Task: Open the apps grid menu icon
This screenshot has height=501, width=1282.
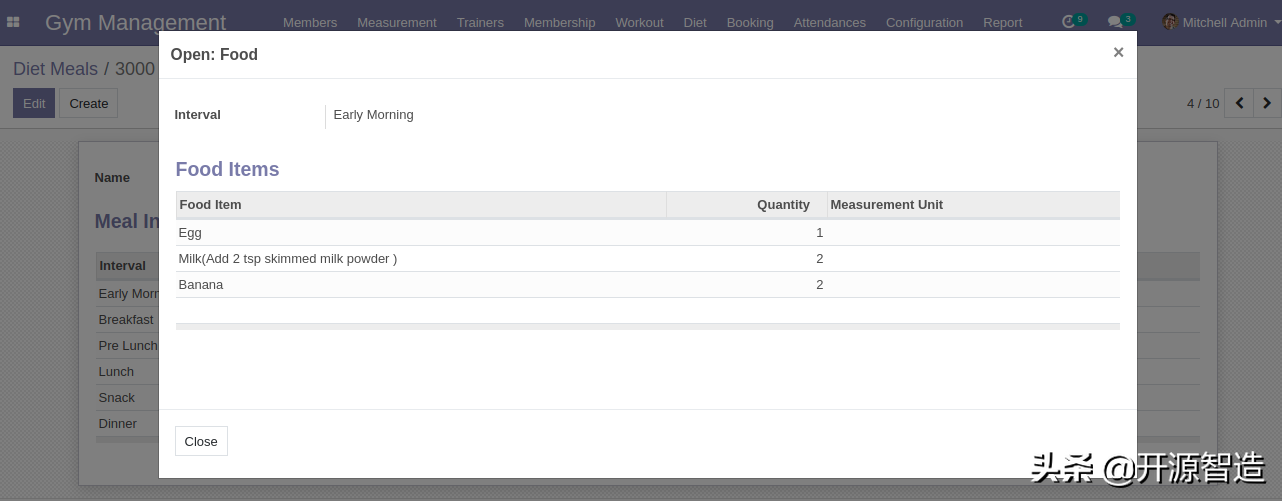Action: (x=13, y=22)
